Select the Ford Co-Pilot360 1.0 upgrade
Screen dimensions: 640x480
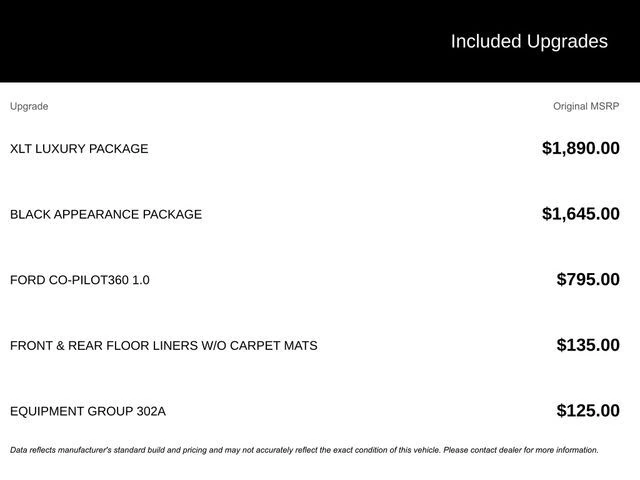point(80,280)
